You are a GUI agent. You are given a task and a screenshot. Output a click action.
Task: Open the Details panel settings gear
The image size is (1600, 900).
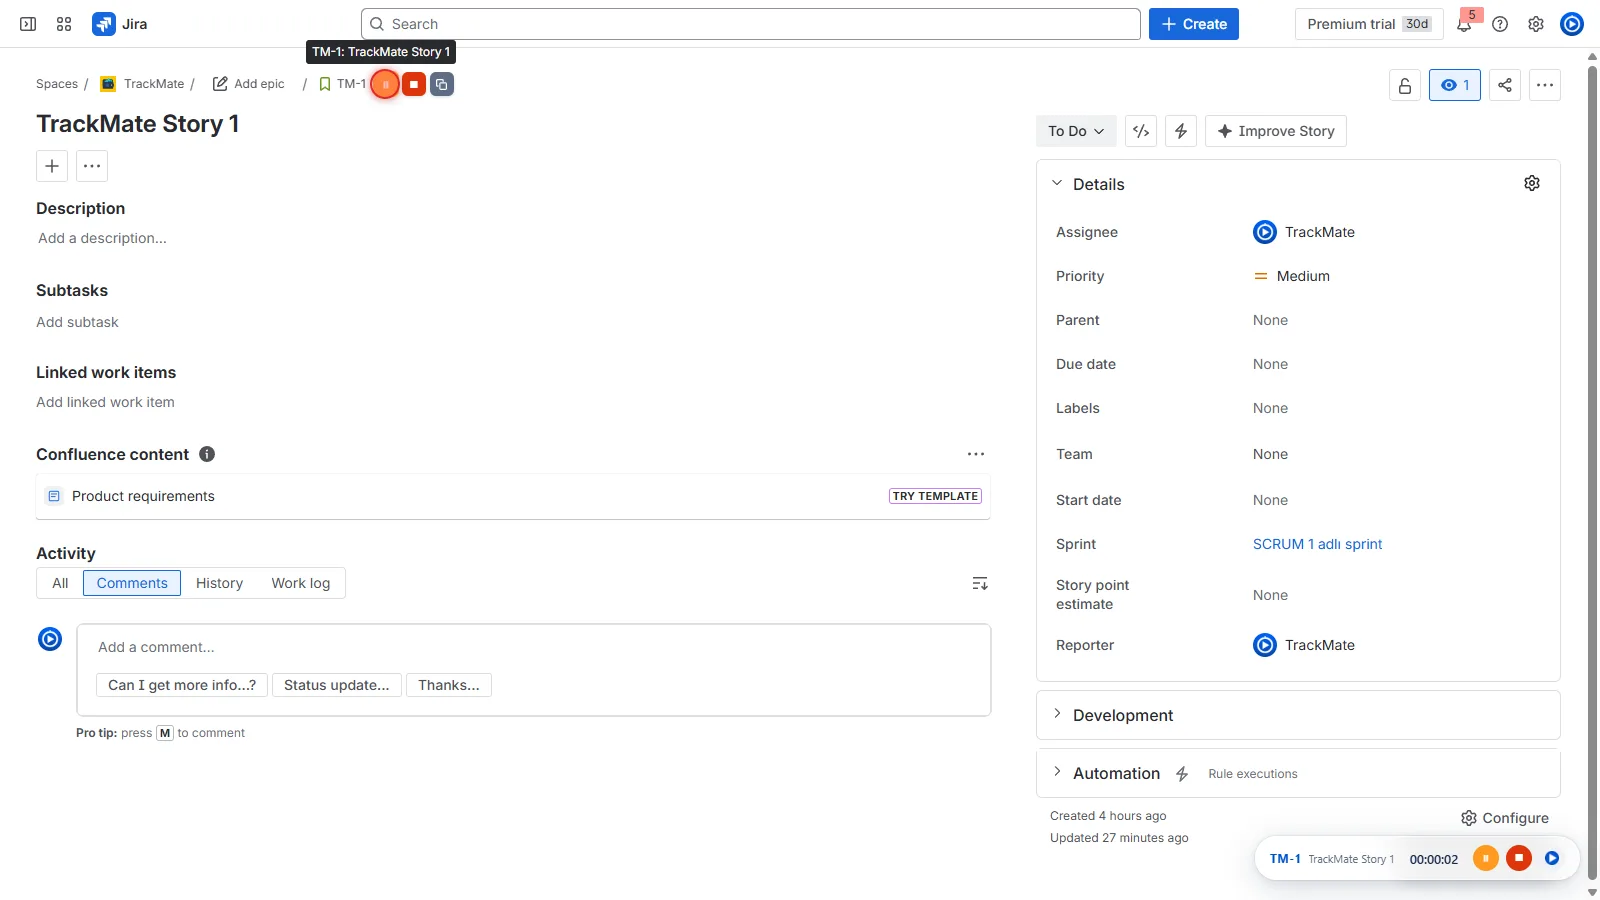(1532, 183)
